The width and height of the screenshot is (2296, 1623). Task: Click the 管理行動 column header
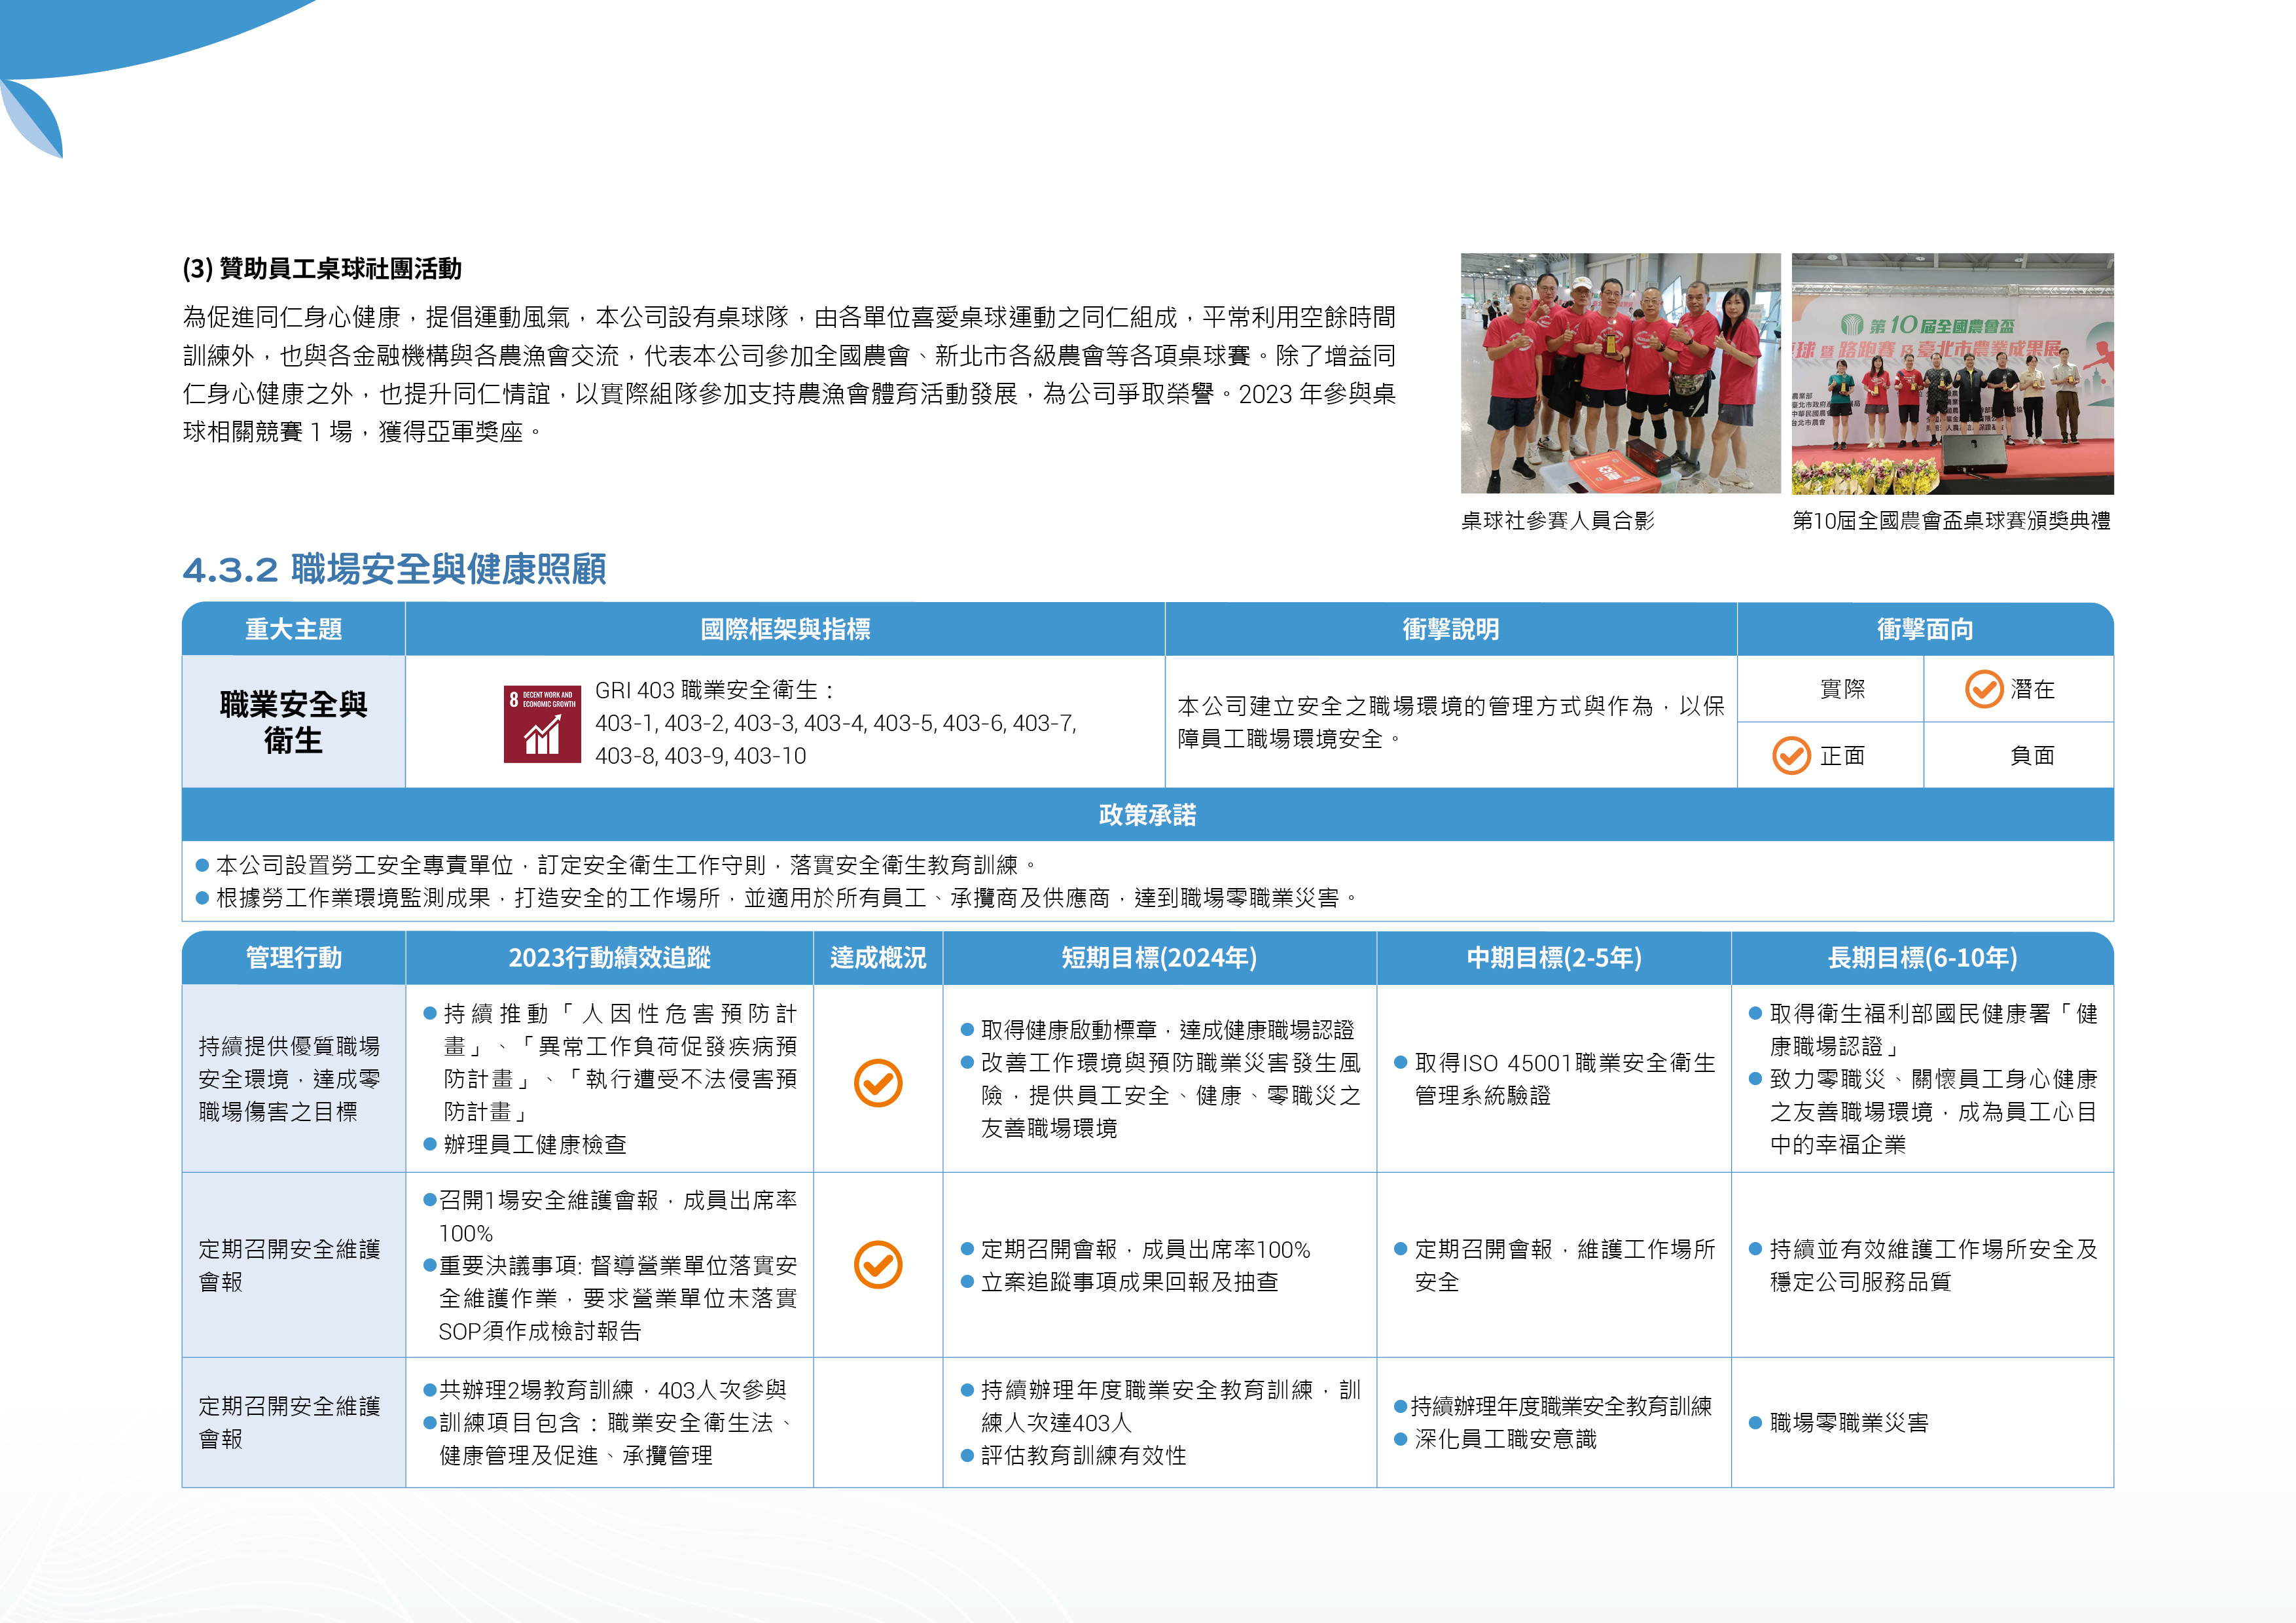coord(294,958)
